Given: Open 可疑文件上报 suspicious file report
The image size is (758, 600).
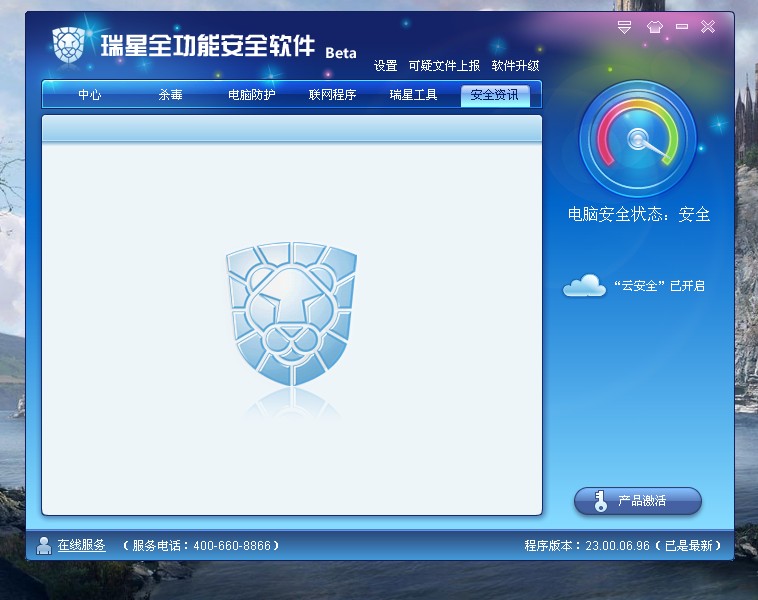Looking at the screenshot, I should click(x=444, y=66).
